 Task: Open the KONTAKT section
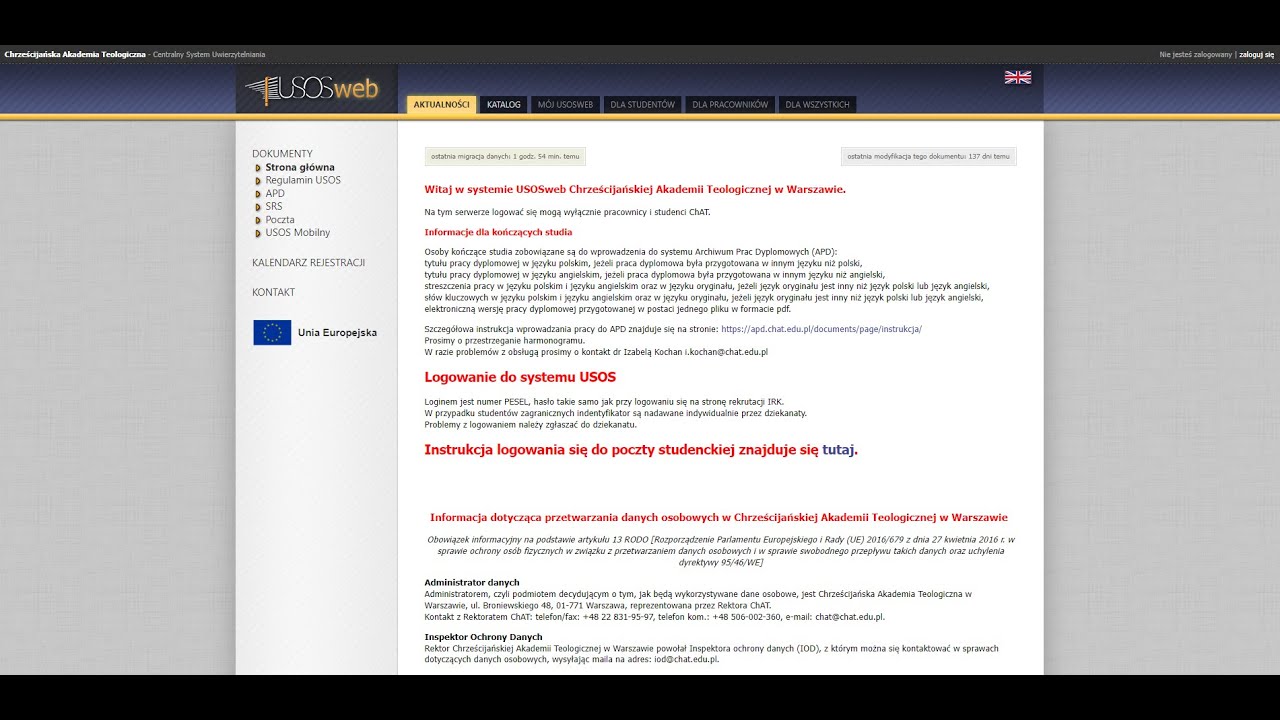(273, 293)
